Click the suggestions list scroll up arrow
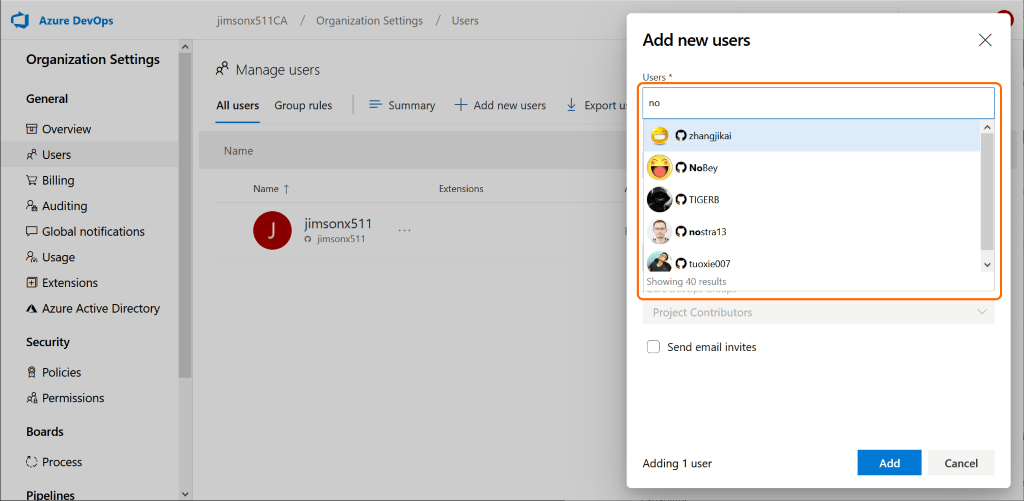 (987, 127)
